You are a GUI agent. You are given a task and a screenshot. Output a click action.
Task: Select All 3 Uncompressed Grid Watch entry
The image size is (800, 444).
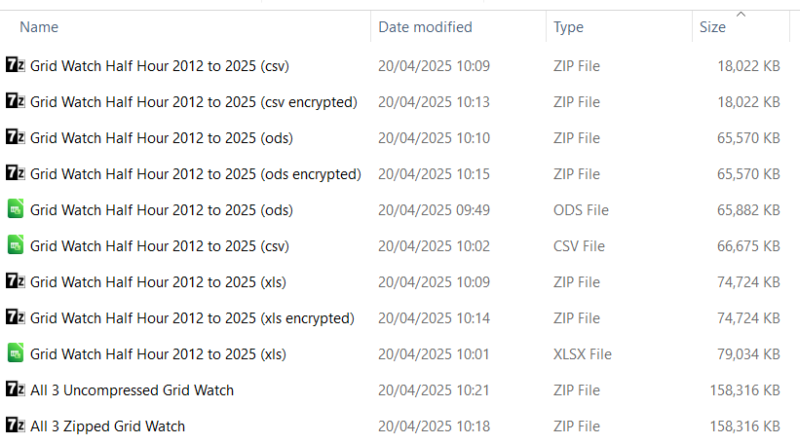[x=132, y=390]
